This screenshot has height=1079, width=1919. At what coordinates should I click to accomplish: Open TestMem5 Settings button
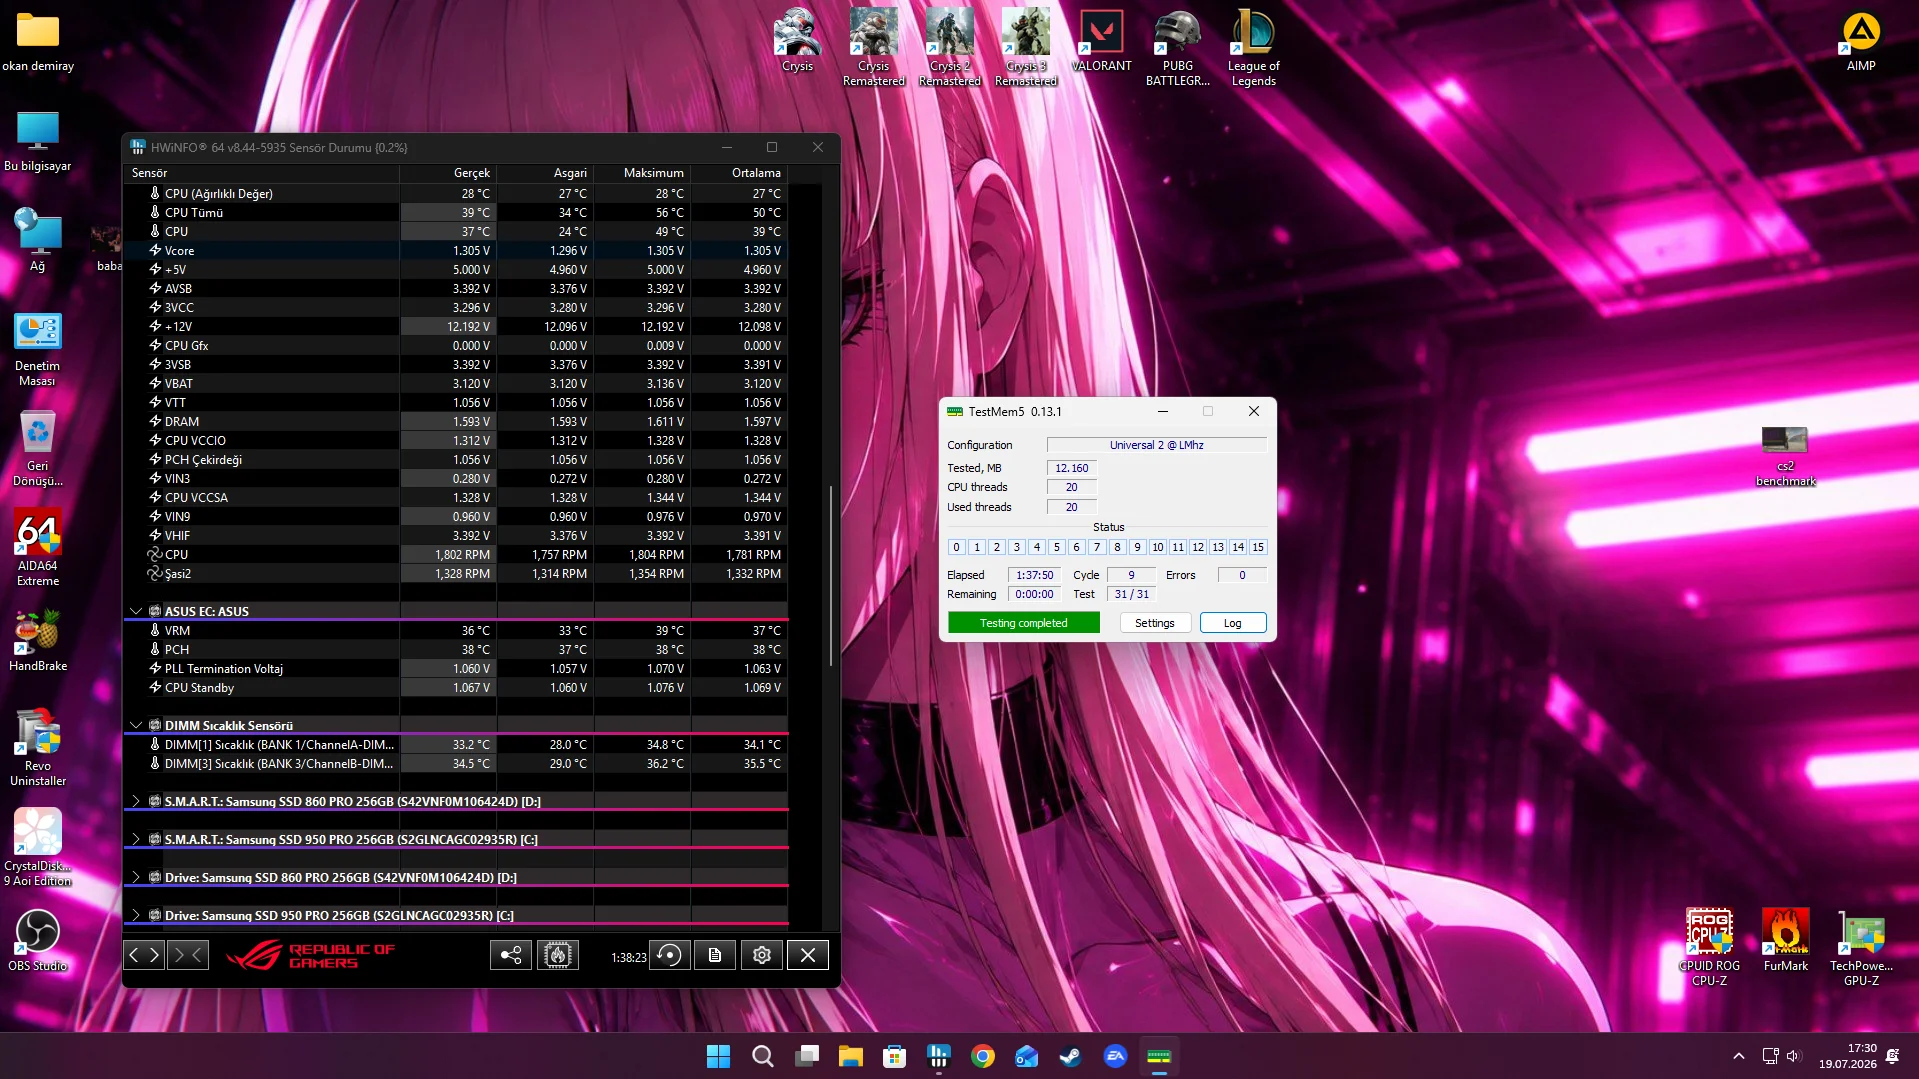pos(1154,623)
